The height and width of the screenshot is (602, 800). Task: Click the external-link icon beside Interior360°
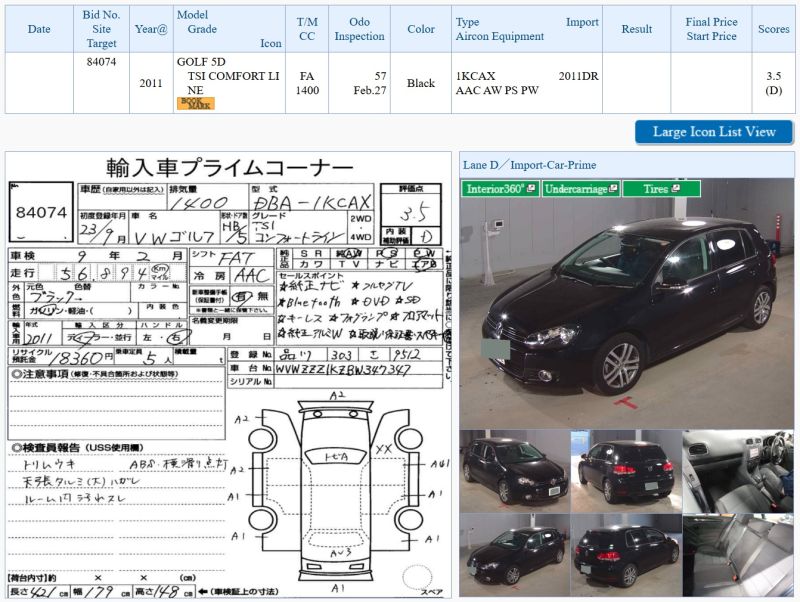click(531, 188)
